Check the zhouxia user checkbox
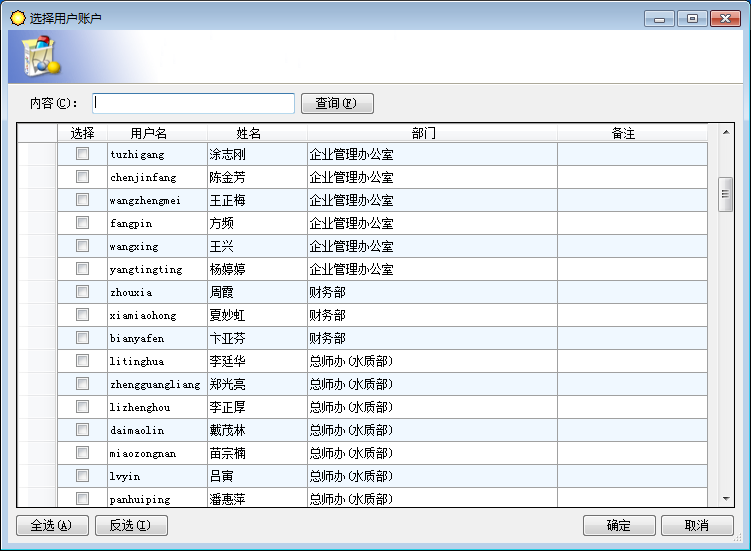Image resolution: width=751 pixels, height=551 pixels. pyautogui.click(x=82, y=292)
